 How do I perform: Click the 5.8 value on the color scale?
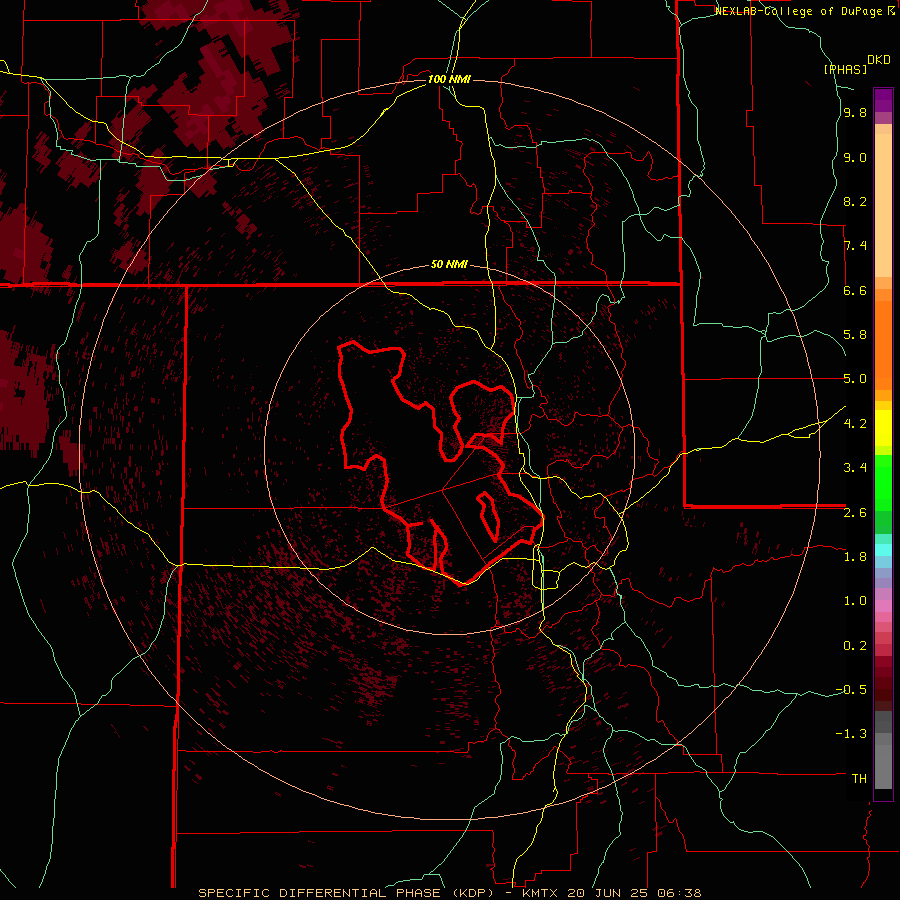coord(855,335)
